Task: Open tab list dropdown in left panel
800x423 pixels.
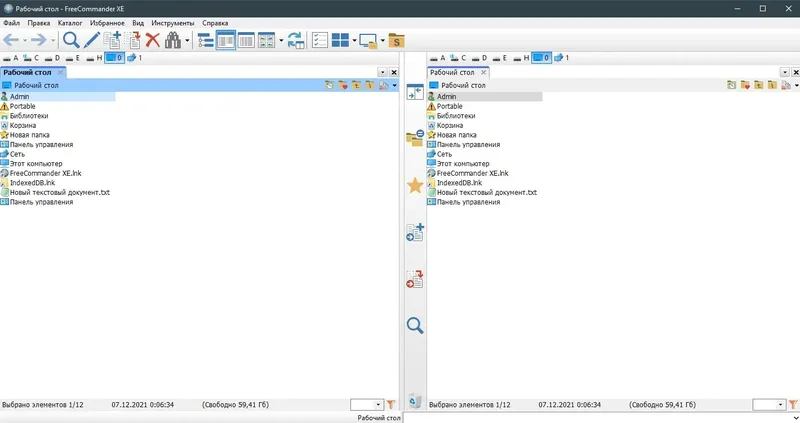Action: pyautogui.click(x=383, y=72)
